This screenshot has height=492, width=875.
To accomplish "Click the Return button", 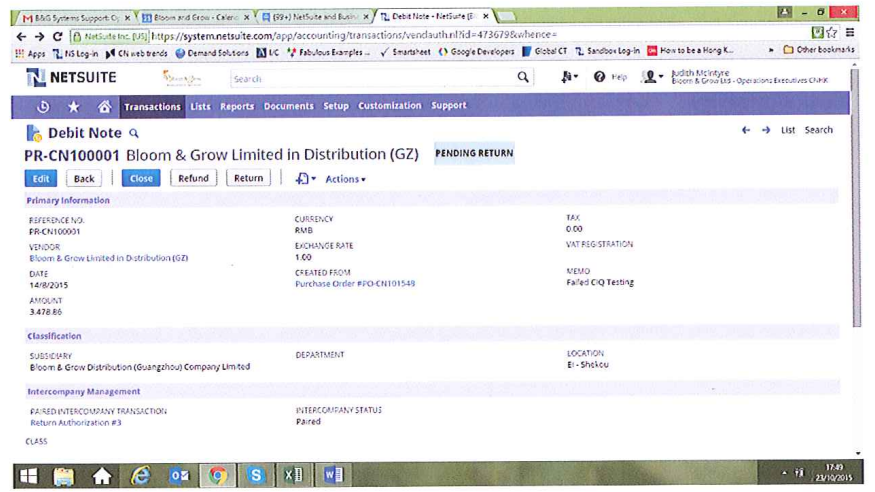I will tap(248, 178).
